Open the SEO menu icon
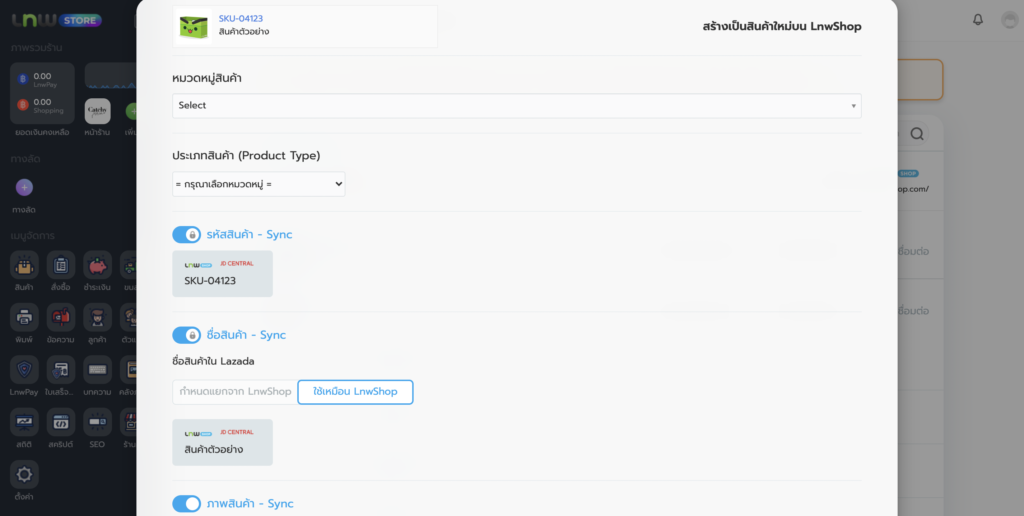 [x=97, y=422]
